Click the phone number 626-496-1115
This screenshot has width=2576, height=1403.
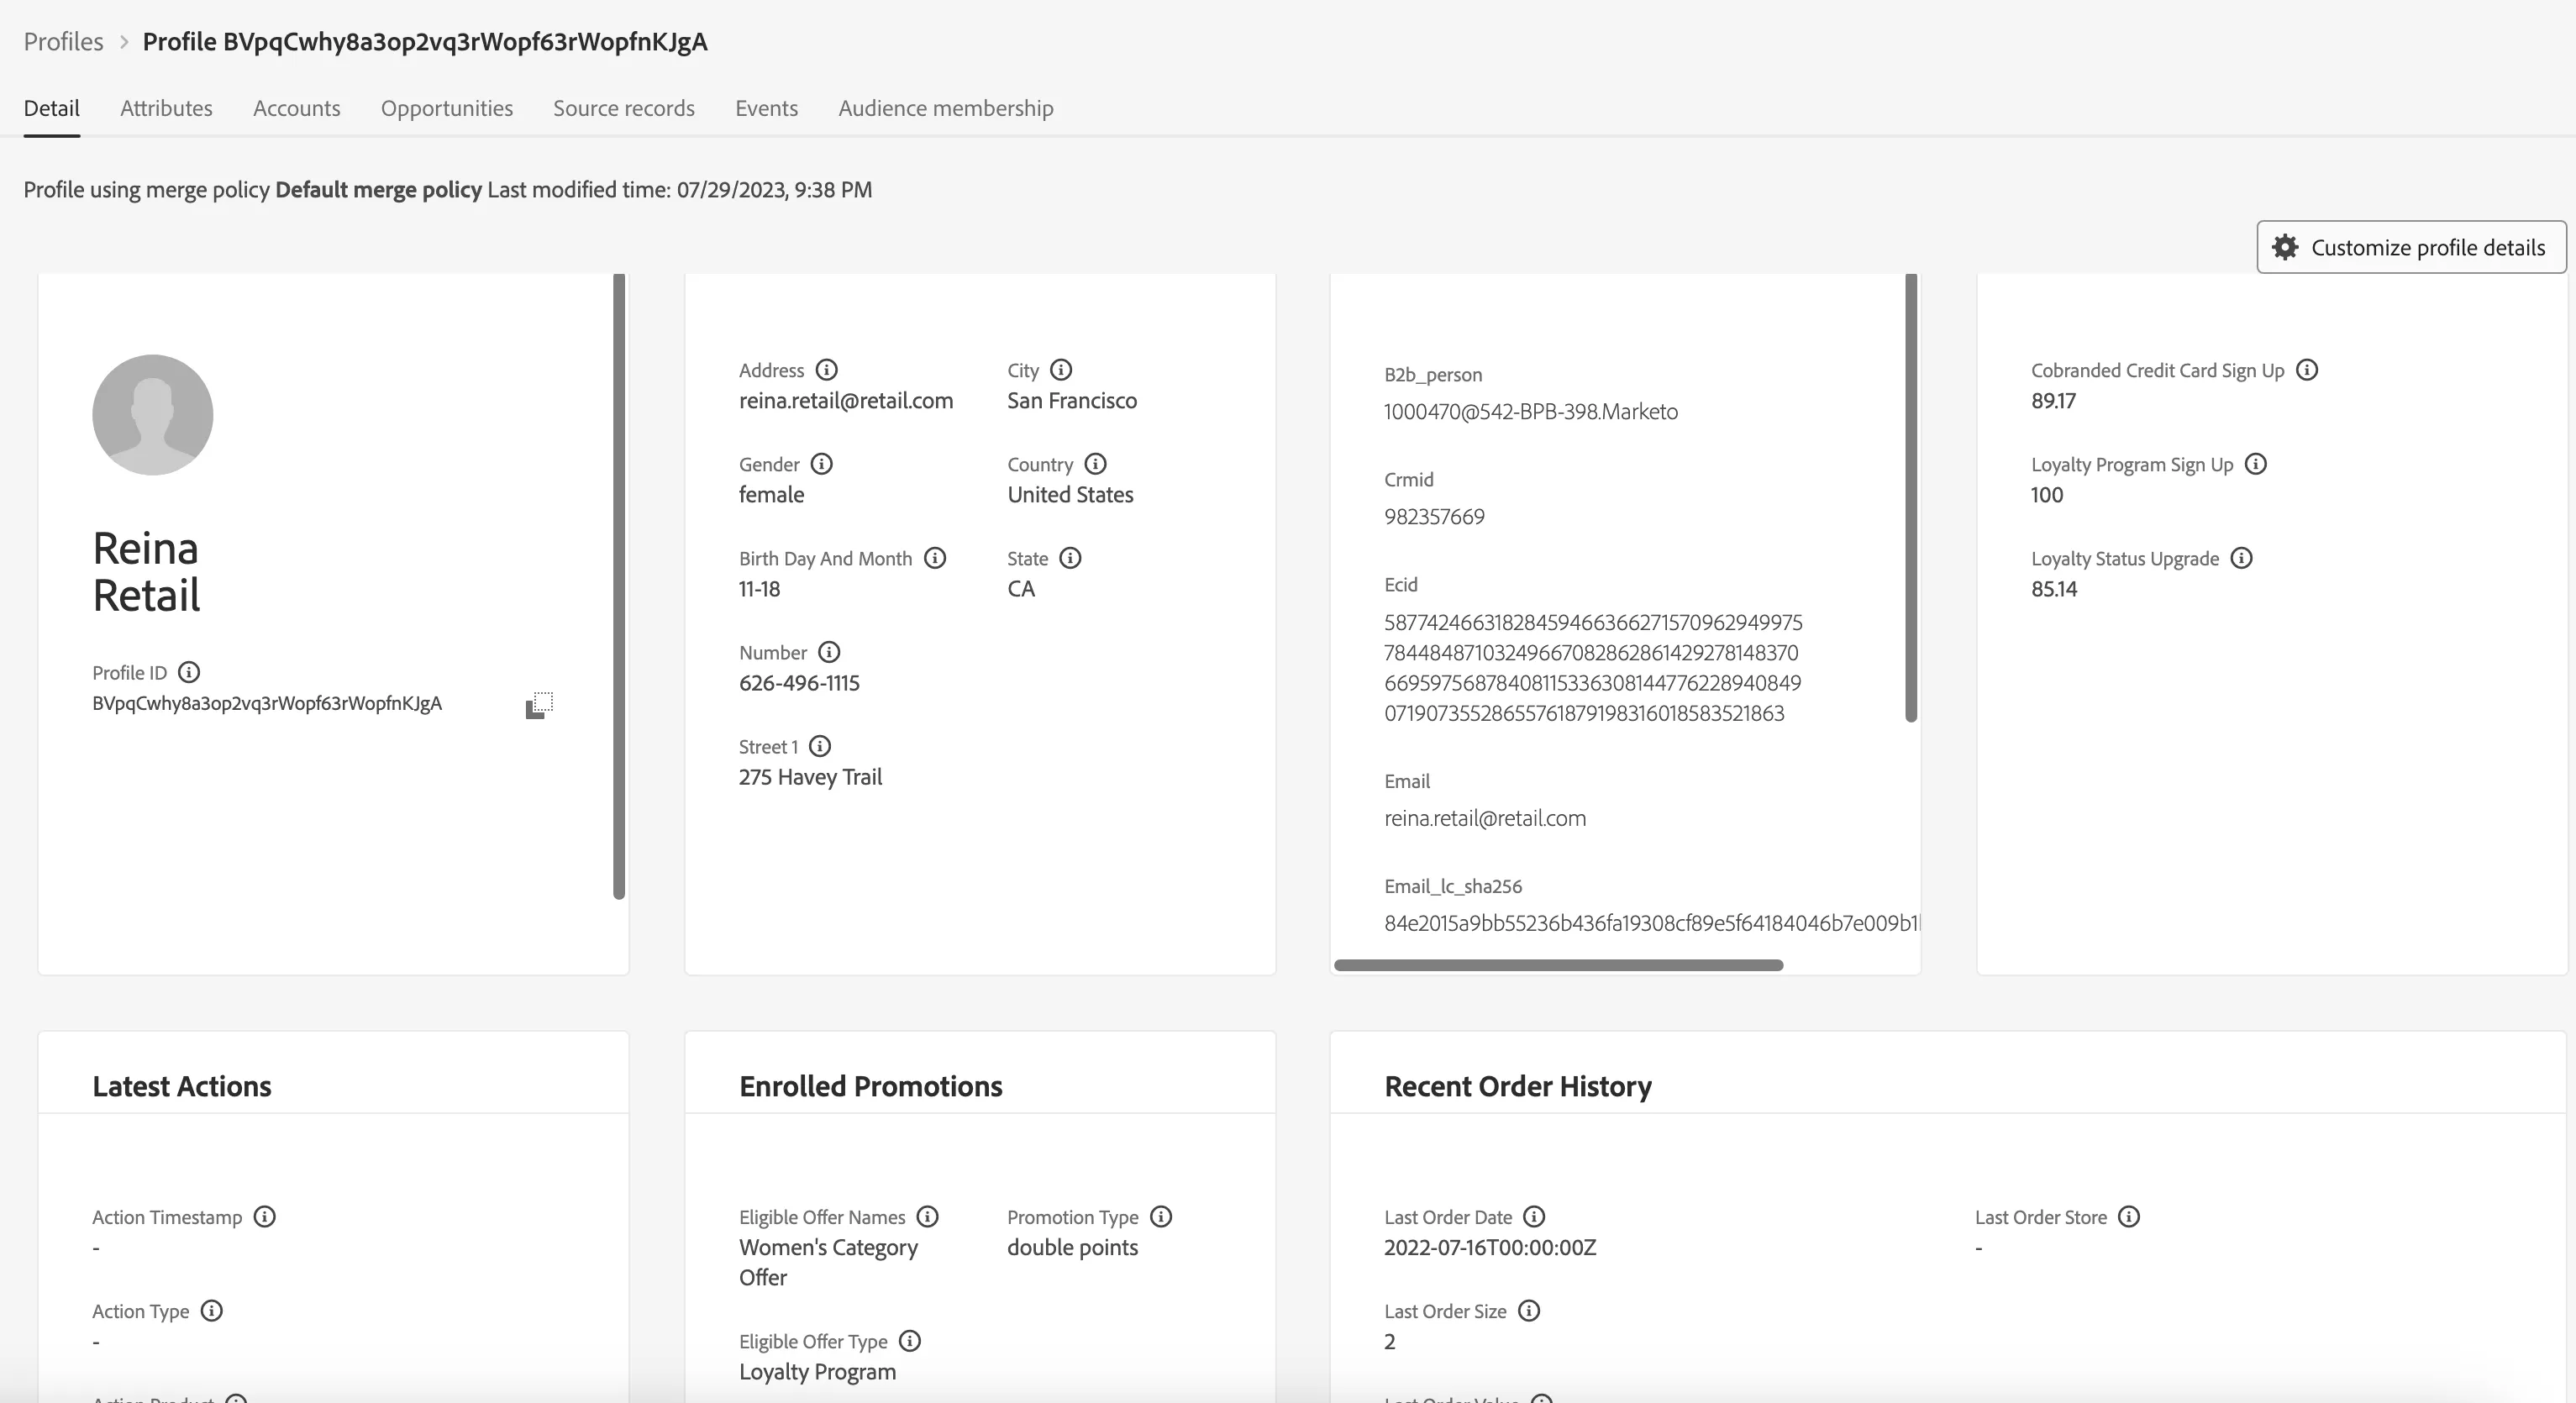[x=799, y=683]
